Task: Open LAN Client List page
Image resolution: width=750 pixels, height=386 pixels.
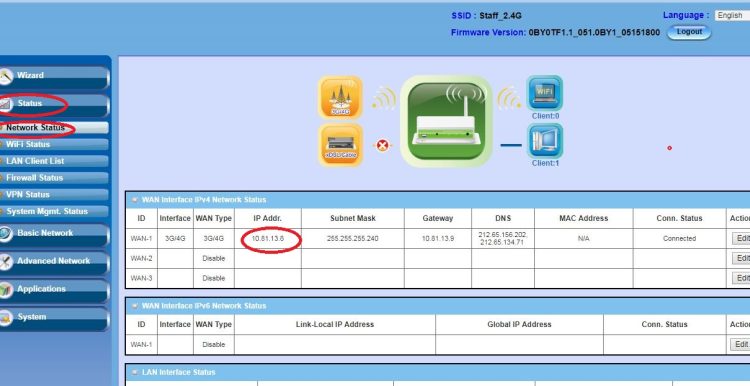Action: point(54,161)
